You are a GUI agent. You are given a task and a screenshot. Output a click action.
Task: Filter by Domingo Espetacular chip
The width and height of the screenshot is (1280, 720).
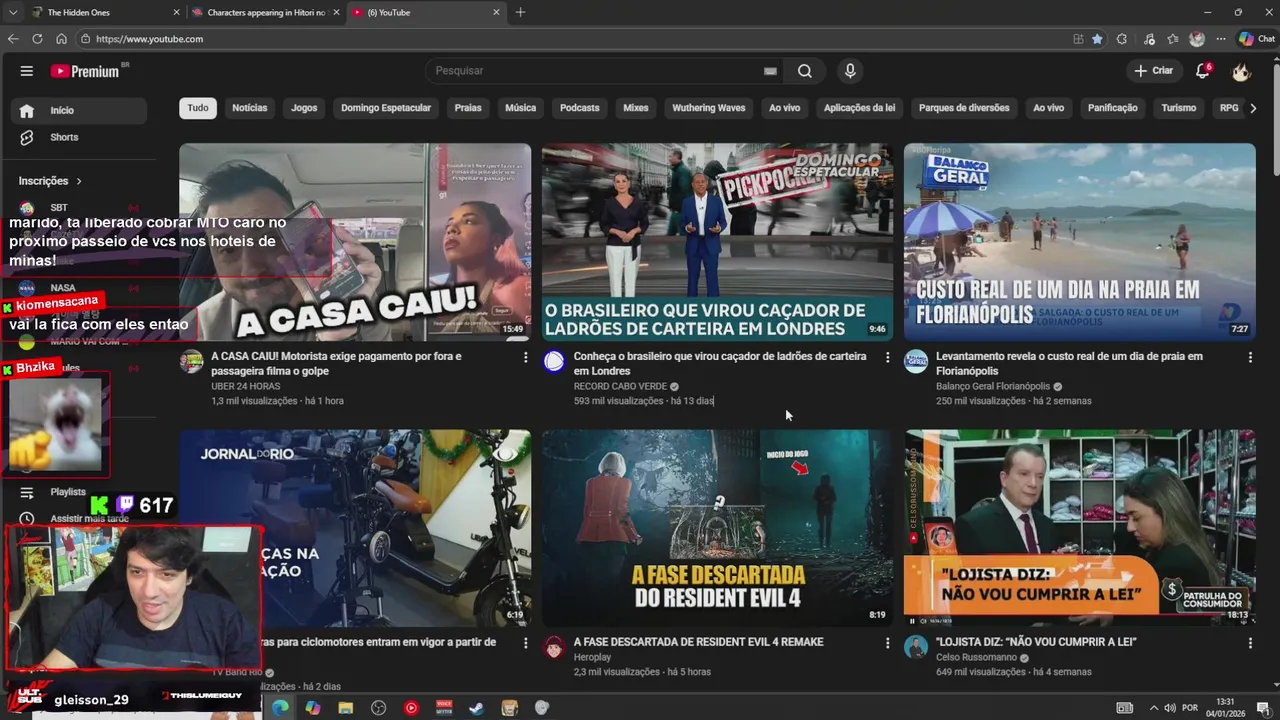pos(386,108)
